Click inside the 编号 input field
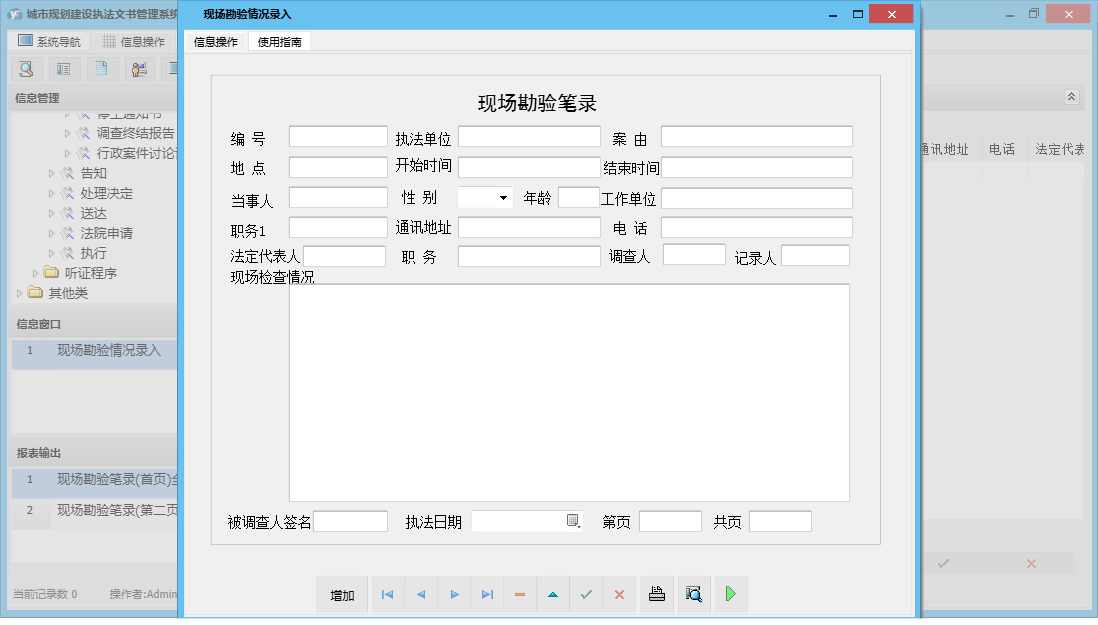This screenshot has width=1098, height=625. [337, 135]
